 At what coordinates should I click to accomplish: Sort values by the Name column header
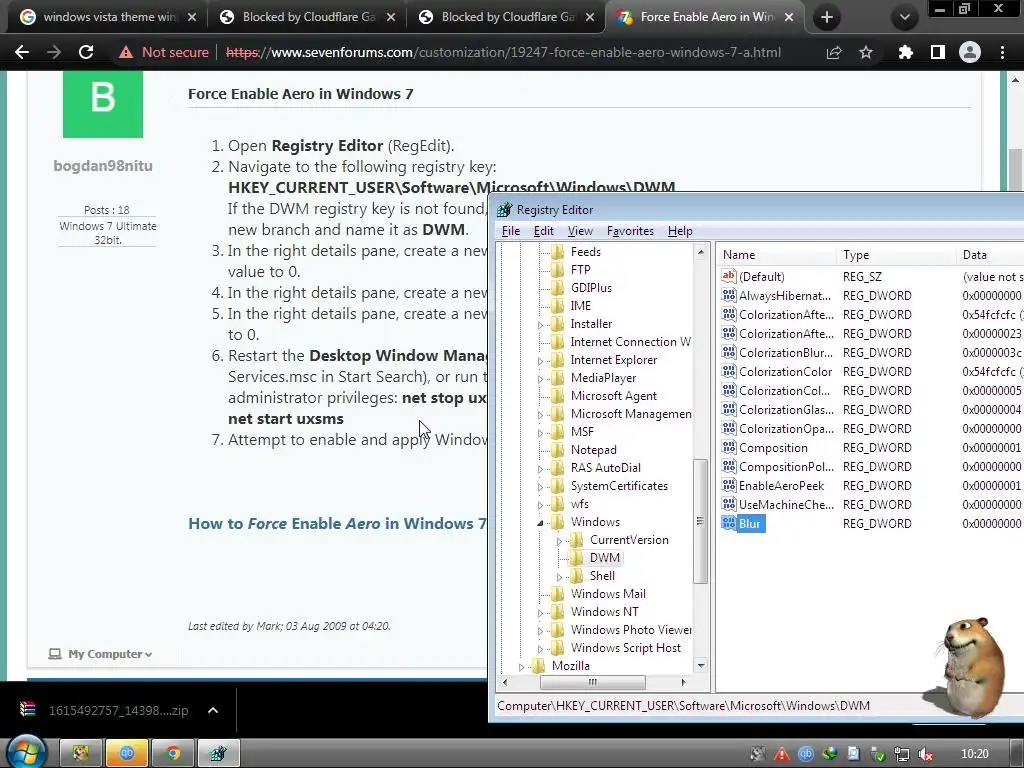coord(775,255)
